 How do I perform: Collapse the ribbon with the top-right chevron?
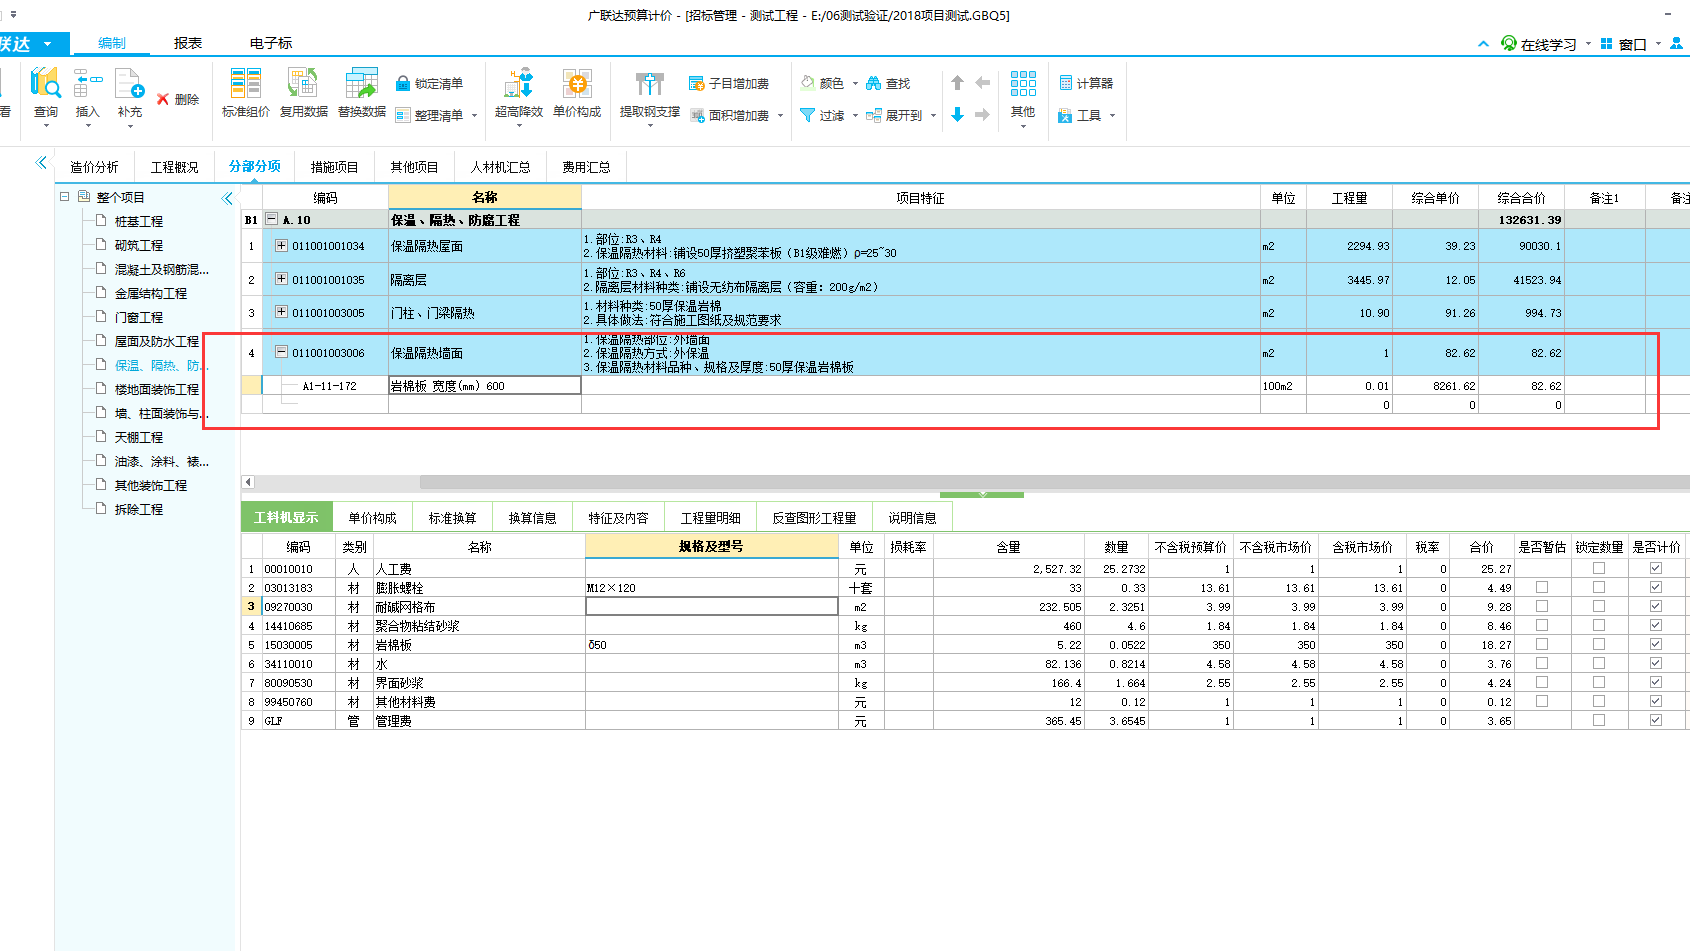click(x=1483, y=44)
